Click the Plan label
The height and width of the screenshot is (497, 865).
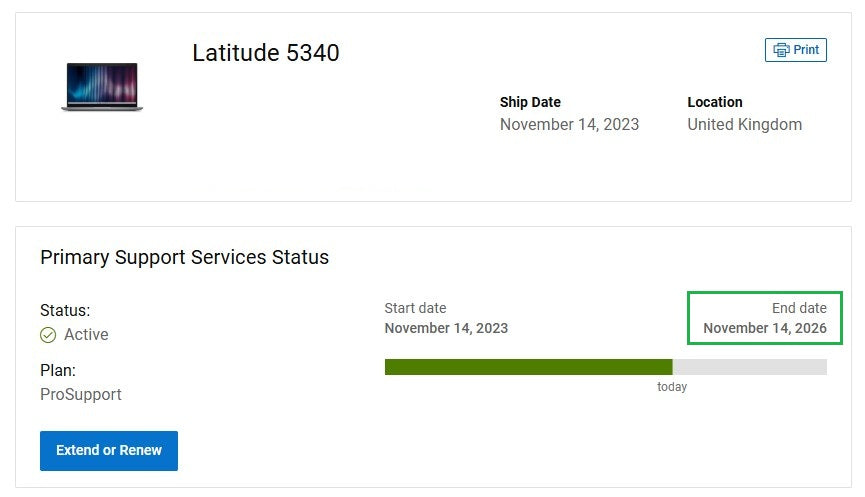[x=58, y=371]
